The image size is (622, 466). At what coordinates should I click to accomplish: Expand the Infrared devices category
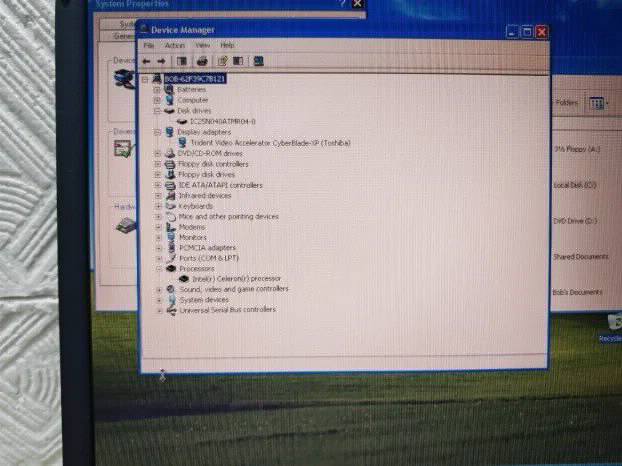(x=158, y=196)
